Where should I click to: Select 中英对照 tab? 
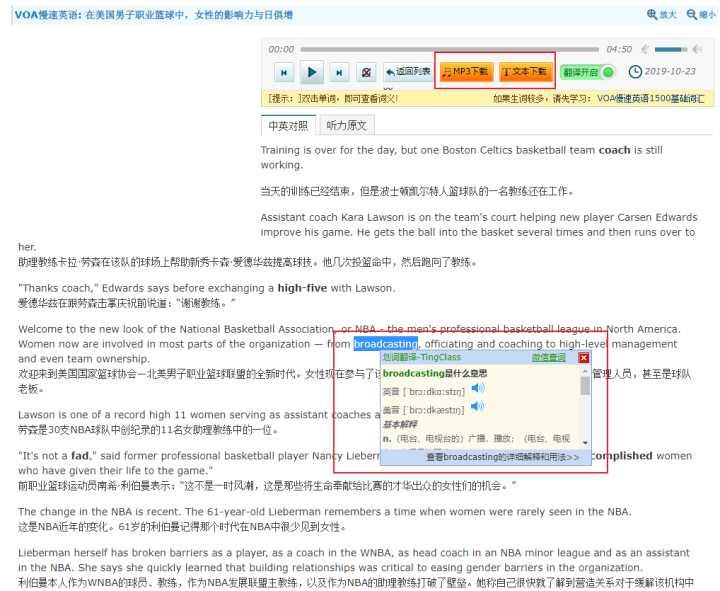tap(288, 125)
